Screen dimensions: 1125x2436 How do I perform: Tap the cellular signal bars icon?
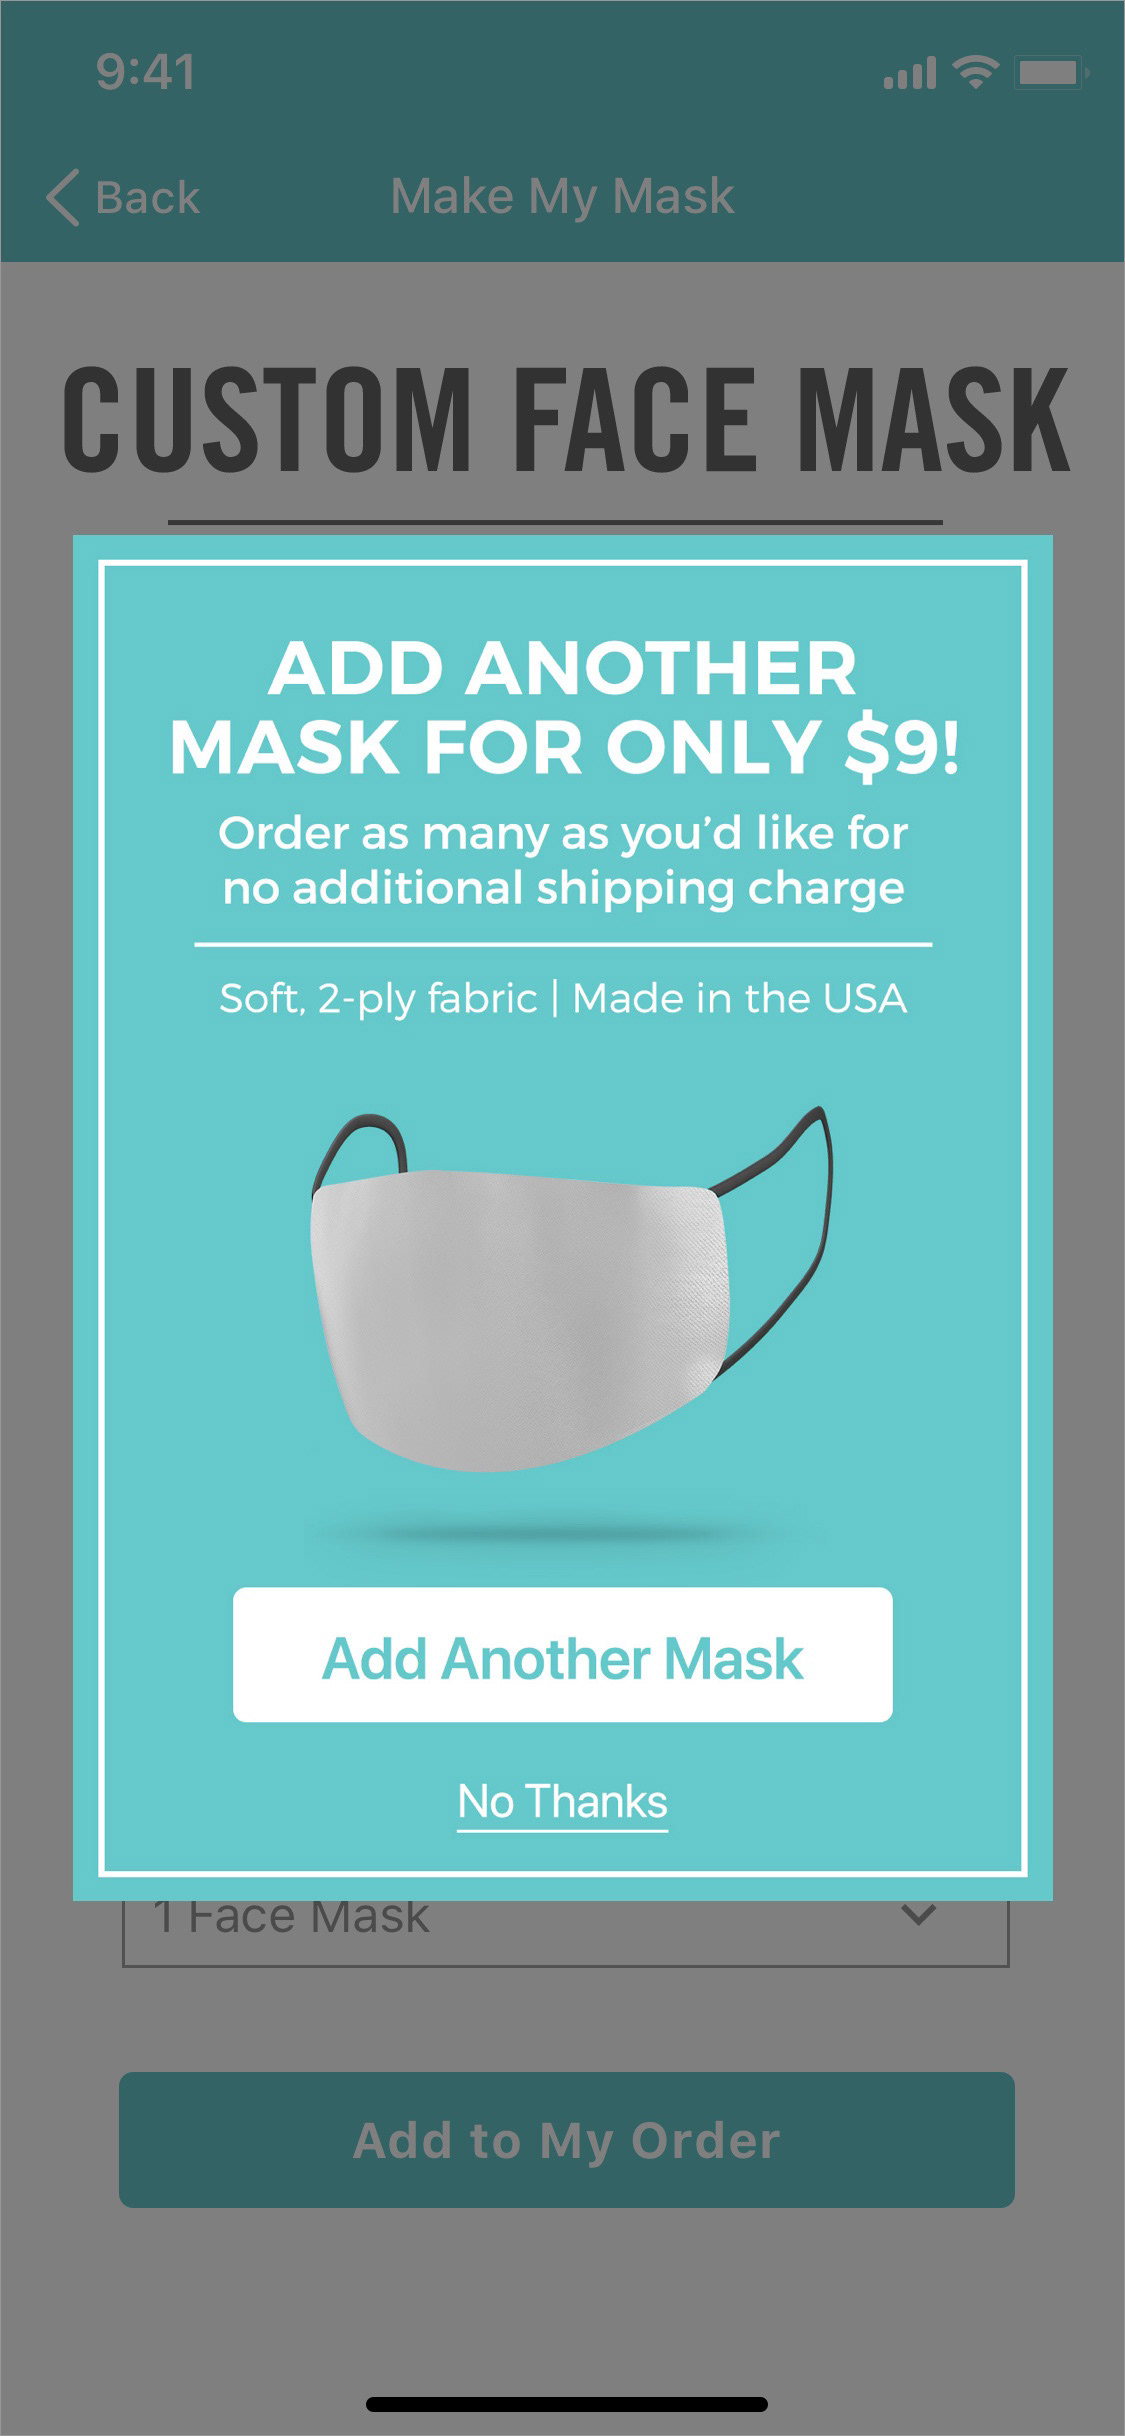[x=910, y=73]
